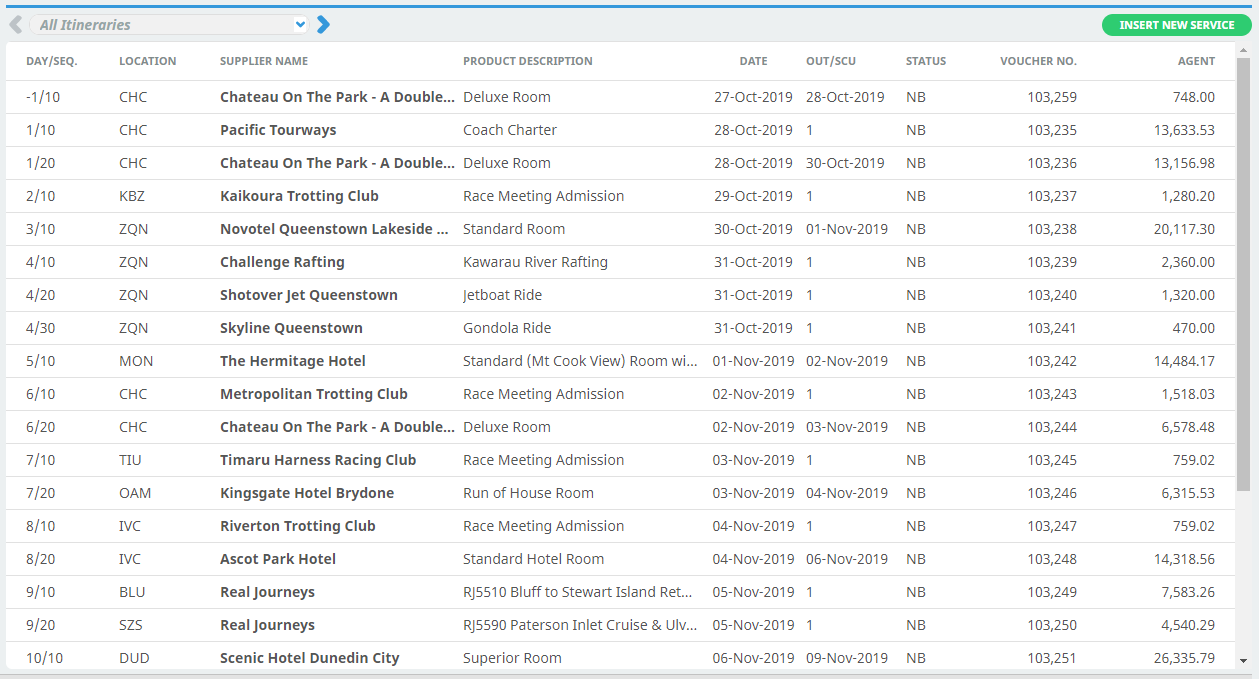Sort by the Day/Seq. column header
This screenshot has width=1259, height=679.
pyautogui.click(x=52, y=61)
